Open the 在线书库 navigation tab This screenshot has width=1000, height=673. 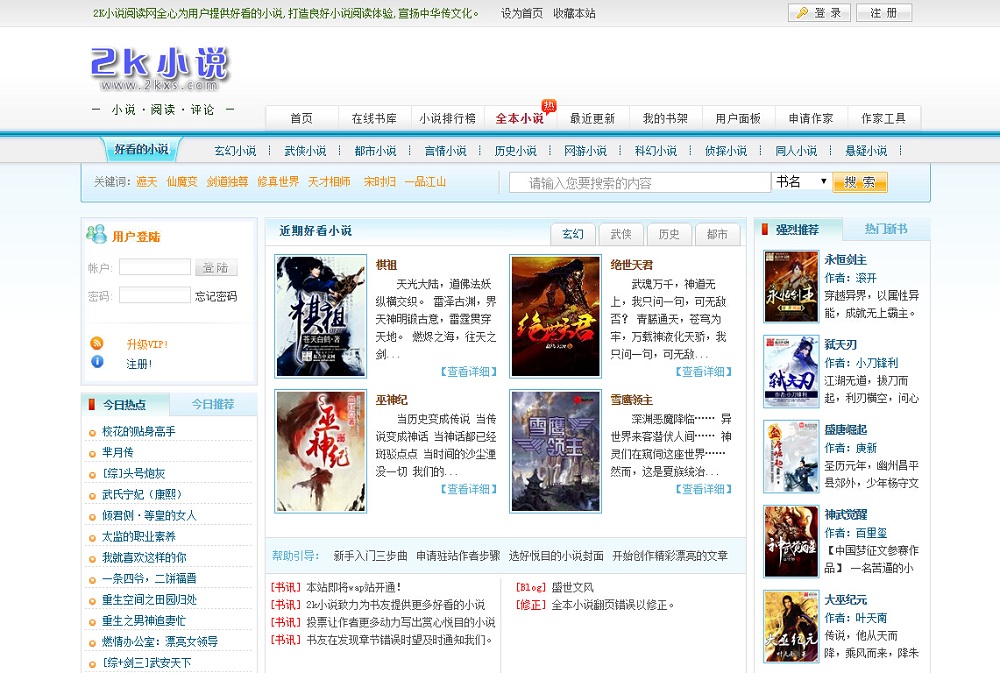(374, 119)
